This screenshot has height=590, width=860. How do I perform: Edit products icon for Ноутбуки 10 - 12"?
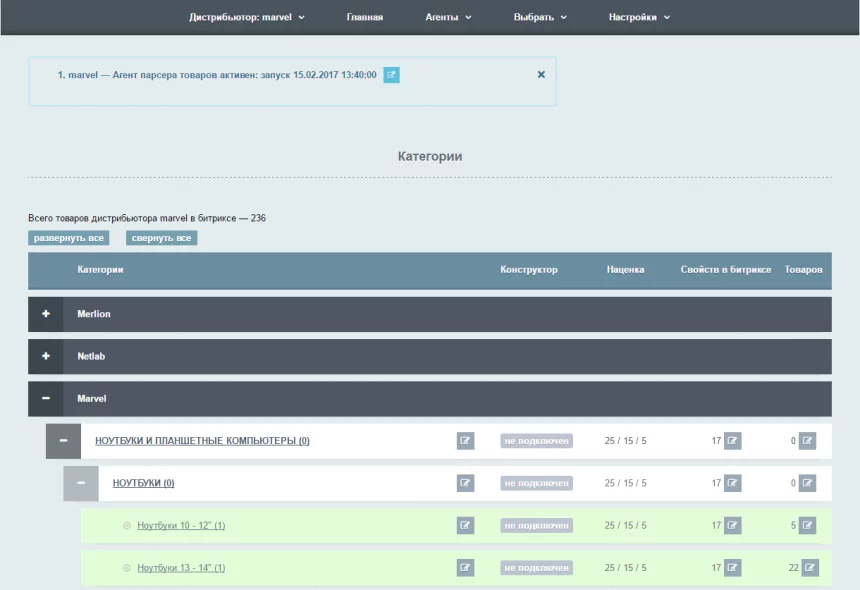tap(808, 526)
